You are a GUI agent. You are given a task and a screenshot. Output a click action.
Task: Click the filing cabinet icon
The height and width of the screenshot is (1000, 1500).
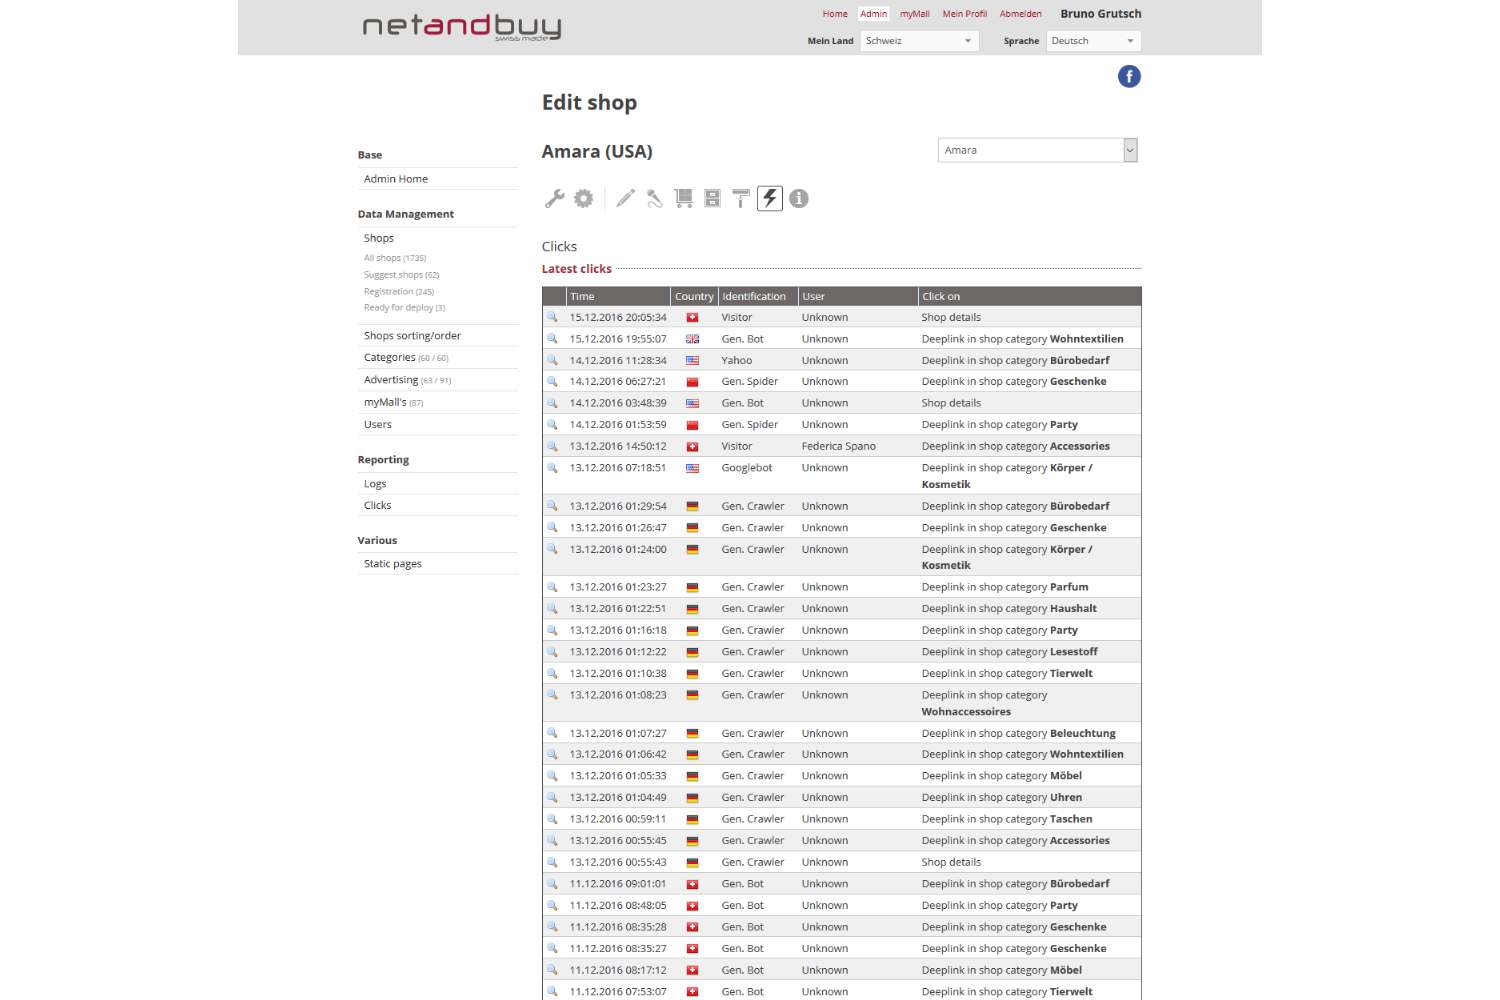tap(712, 198)
